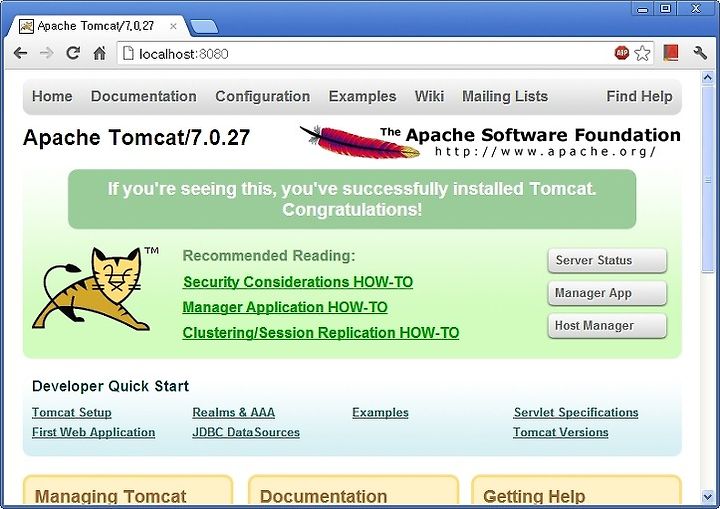The width and height of the screenshot is (720, 509).
Task: Click the scrollbar up arrow
Action: 708,77
